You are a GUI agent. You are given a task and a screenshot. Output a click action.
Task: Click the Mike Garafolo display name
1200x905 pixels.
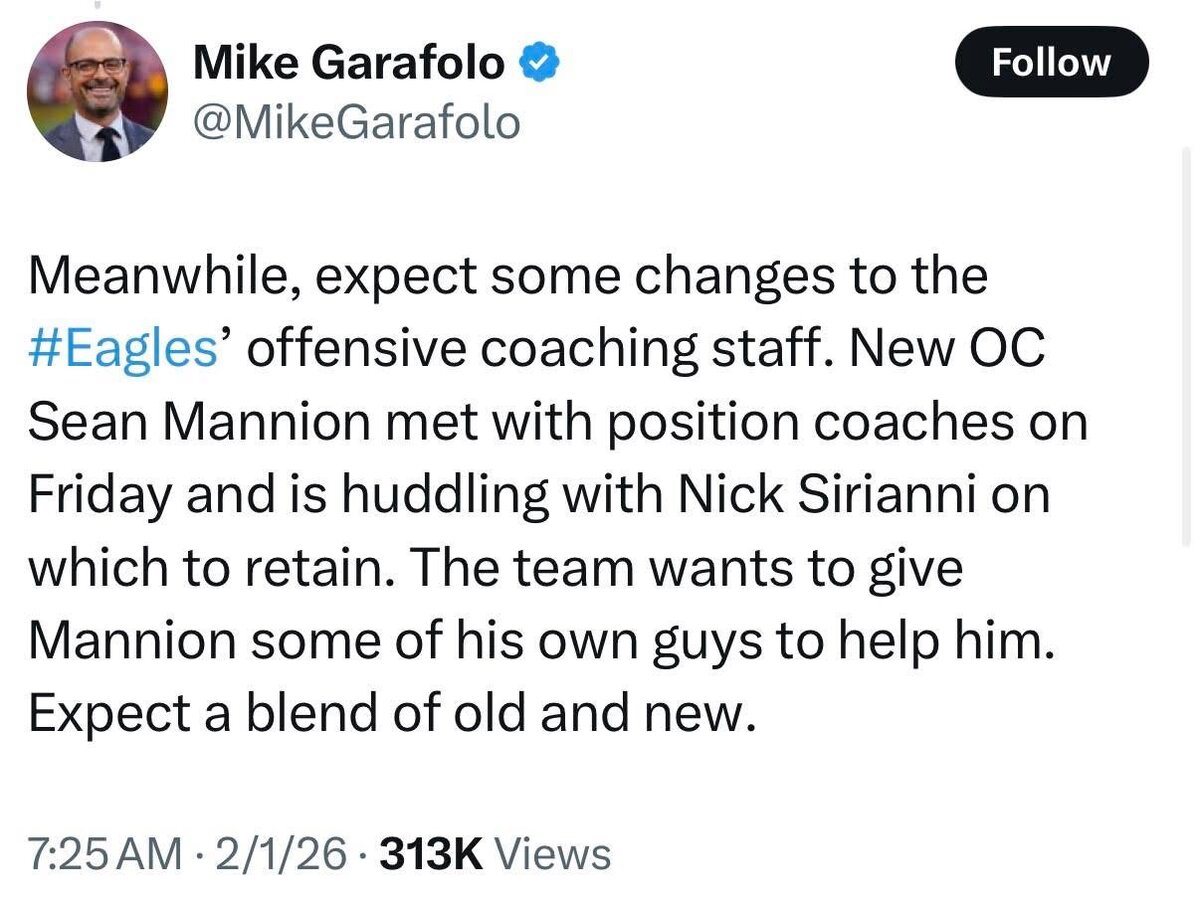tap(347, 65)
